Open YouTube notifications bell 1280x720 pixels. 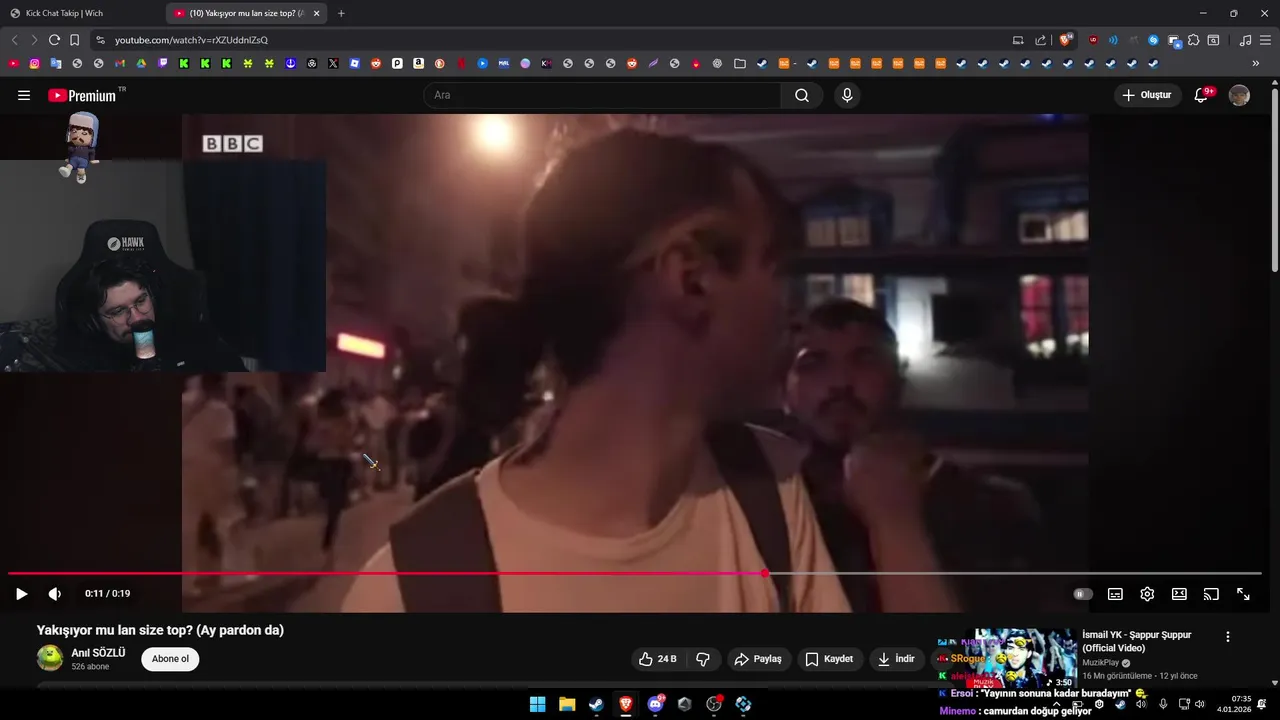[x=1202, y=95]
